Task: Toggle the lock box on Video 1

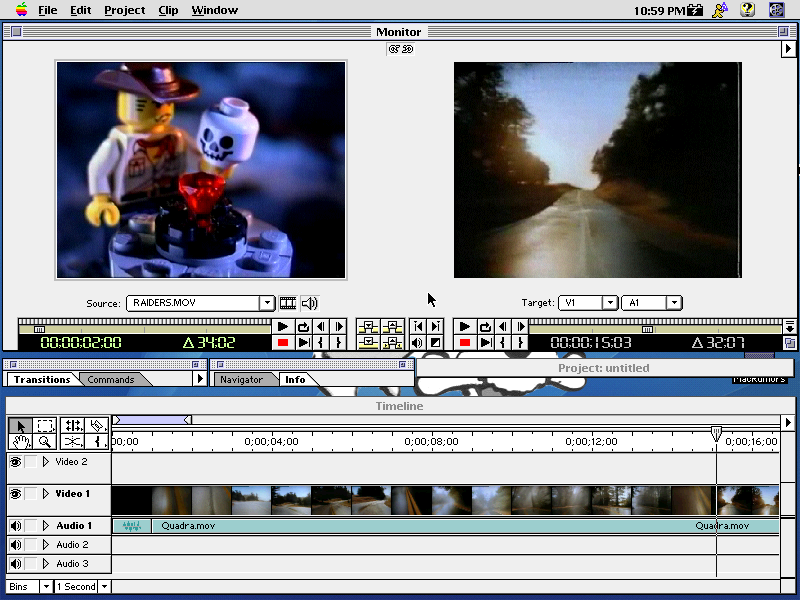Action: 31,494
